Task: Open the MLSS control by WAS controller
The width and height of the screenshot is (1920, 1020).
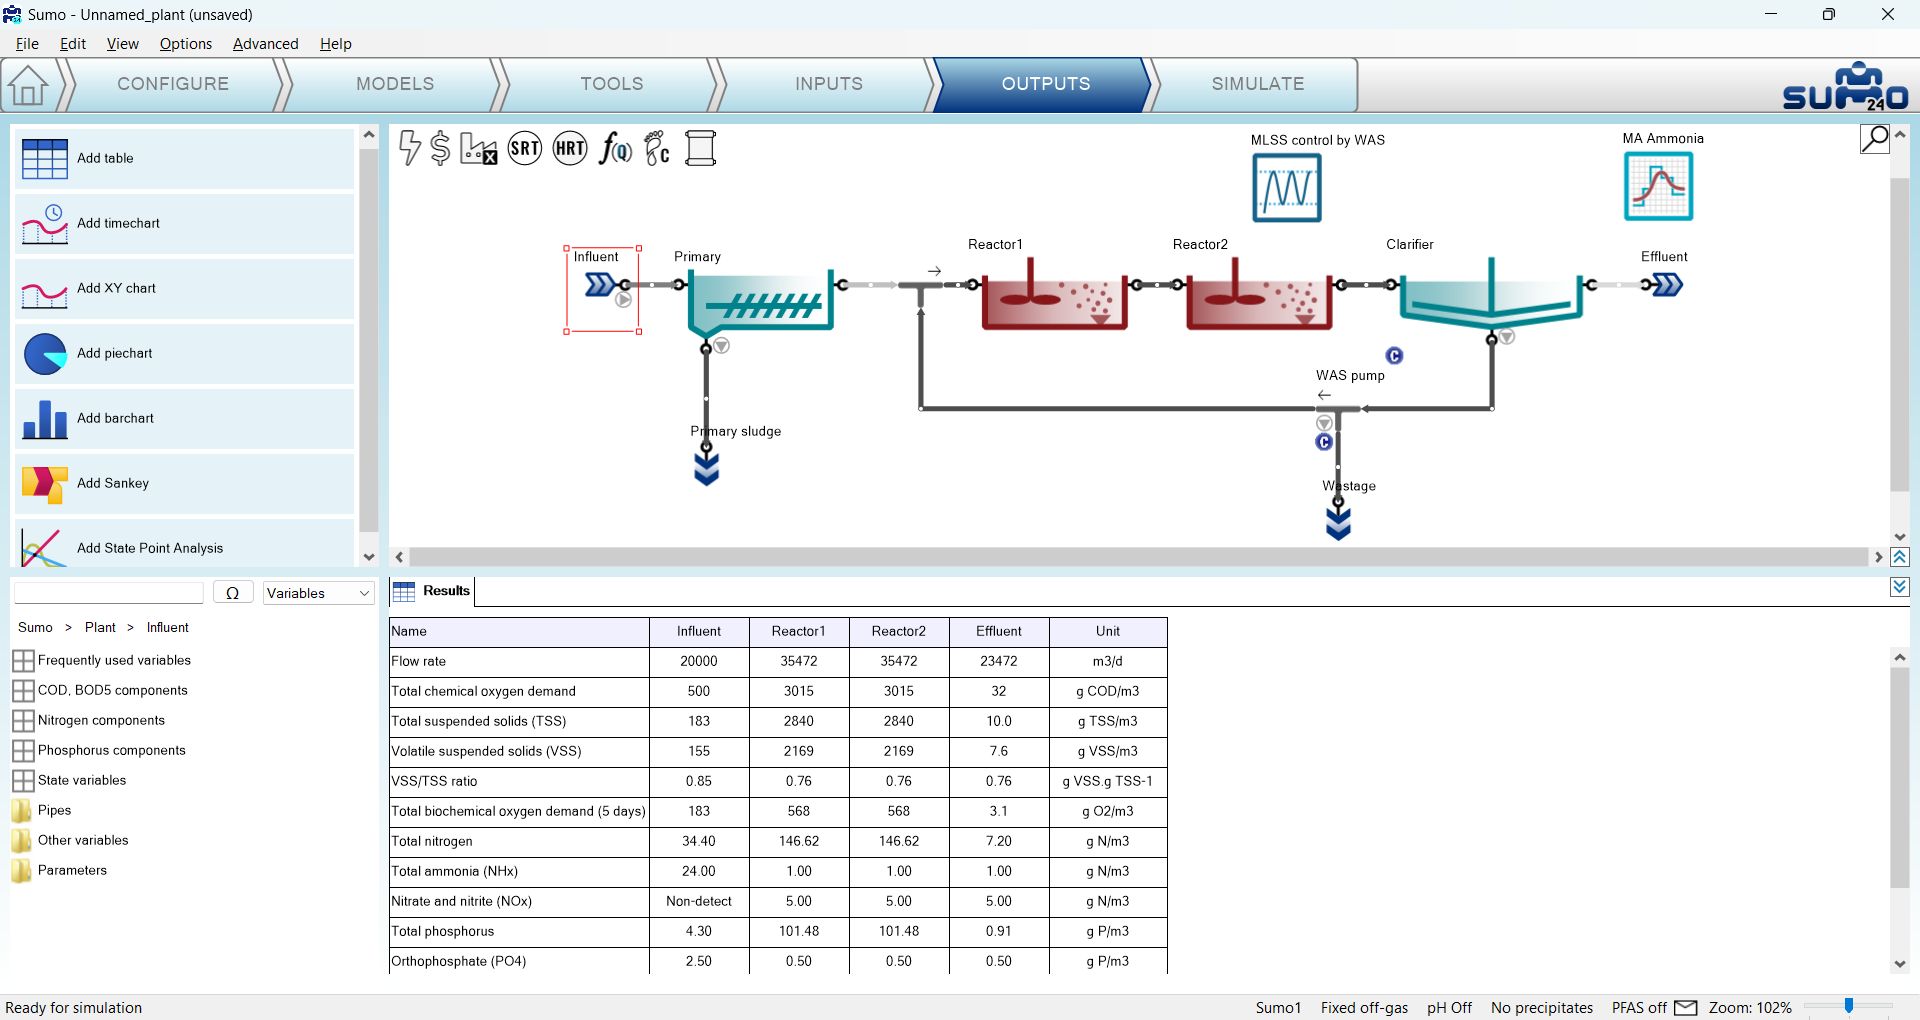Action: pyautogui.click(x=1287, y=188)
